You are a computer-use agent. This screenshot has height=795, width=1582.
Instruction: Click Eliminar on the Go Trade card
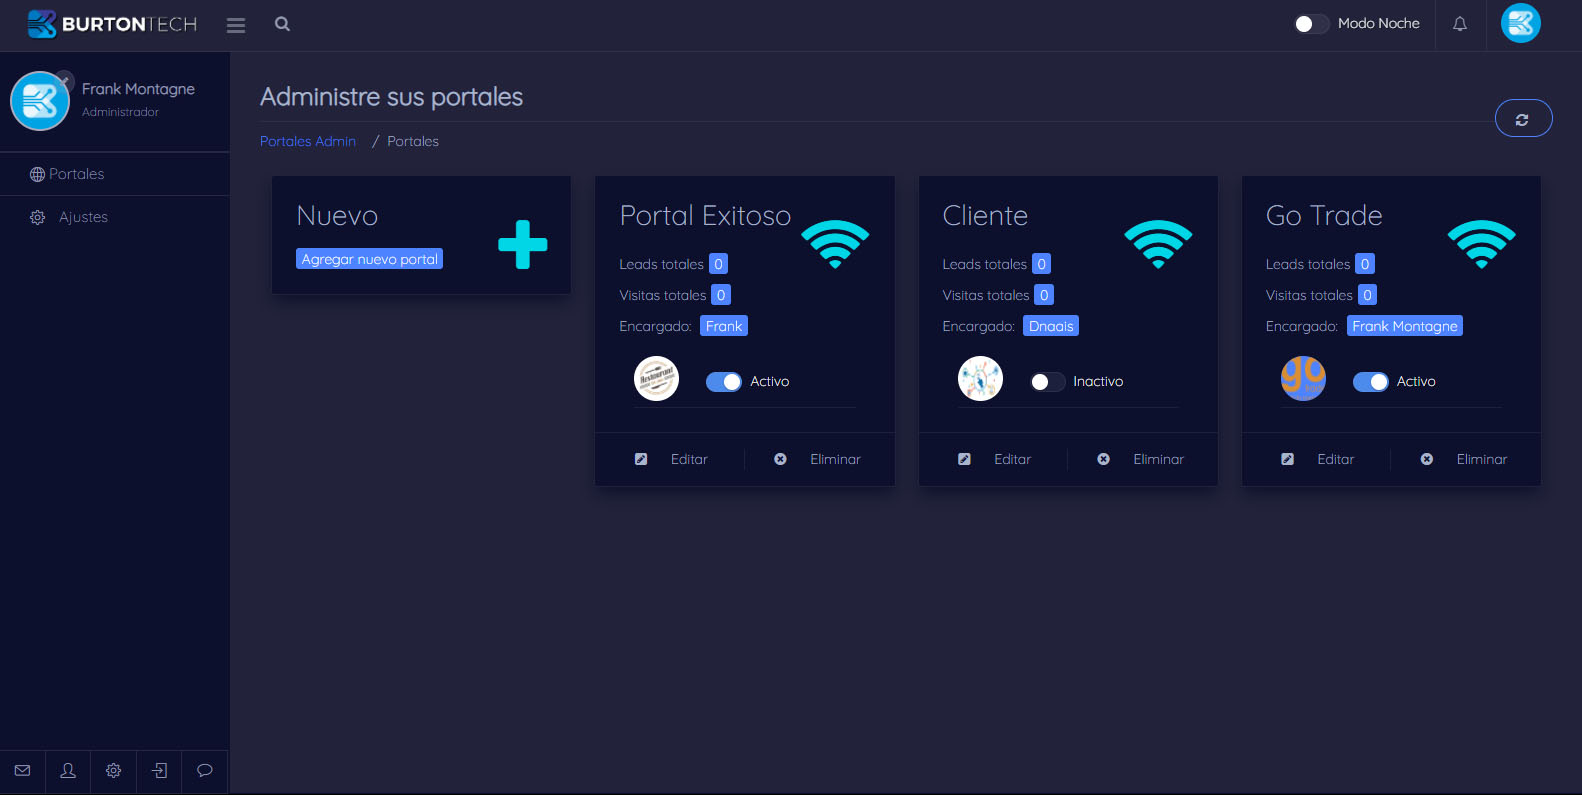coord(1480,459)
